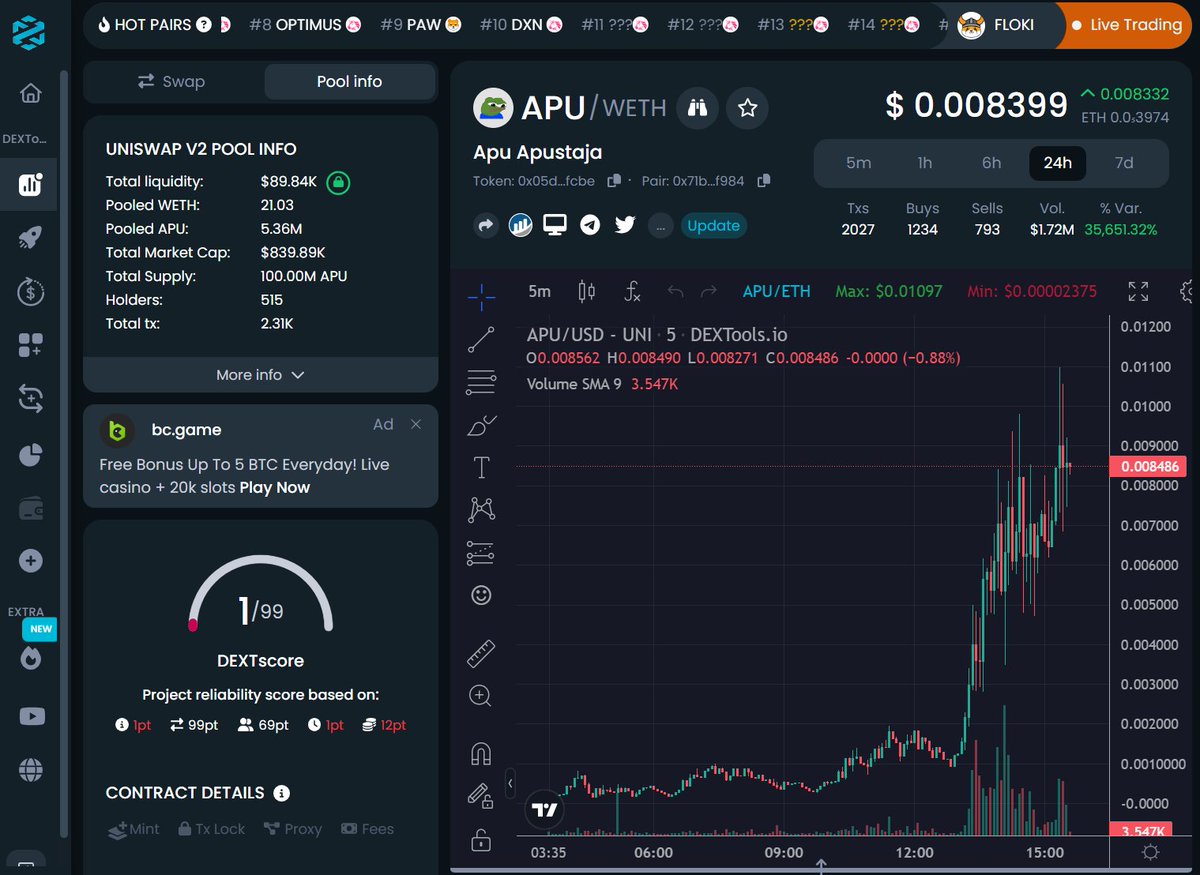Select the 24h stats timeframe

coord(1058,163)
